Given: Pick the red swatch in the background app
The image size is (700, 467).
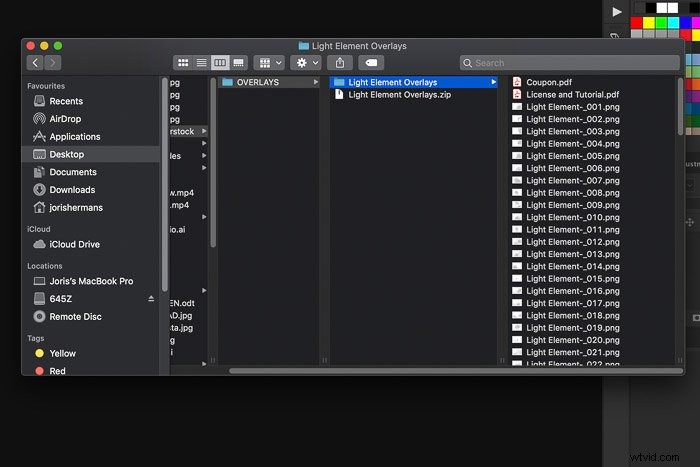Looking at the screenshot, I should pos(636,23).
